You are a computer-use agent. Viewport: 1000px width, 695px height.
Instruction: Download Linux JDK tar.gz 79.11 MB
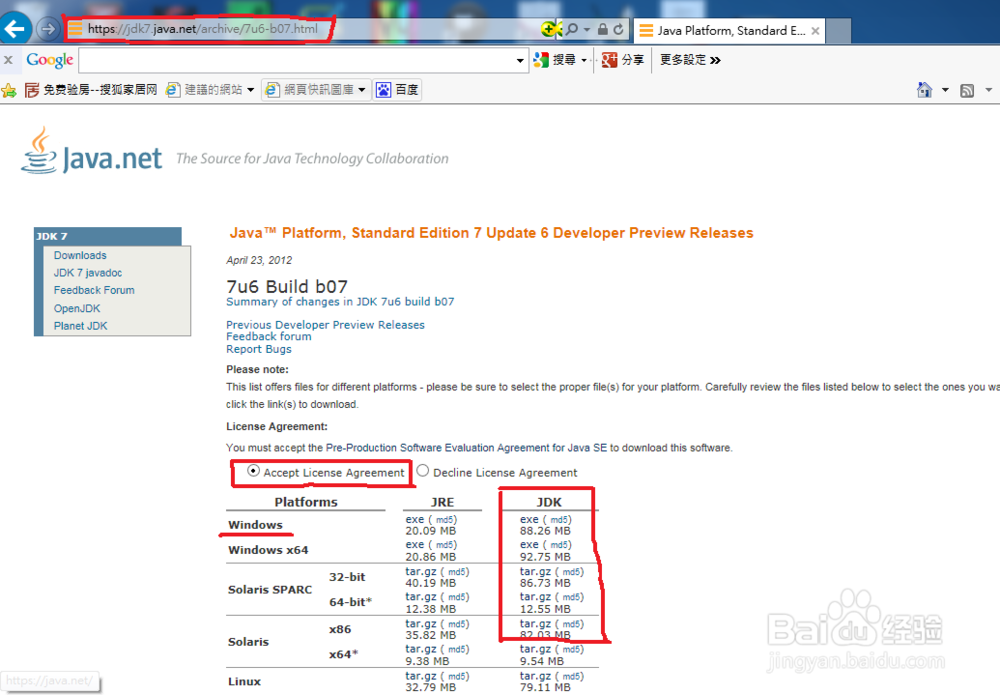click(x=535, y=676)
